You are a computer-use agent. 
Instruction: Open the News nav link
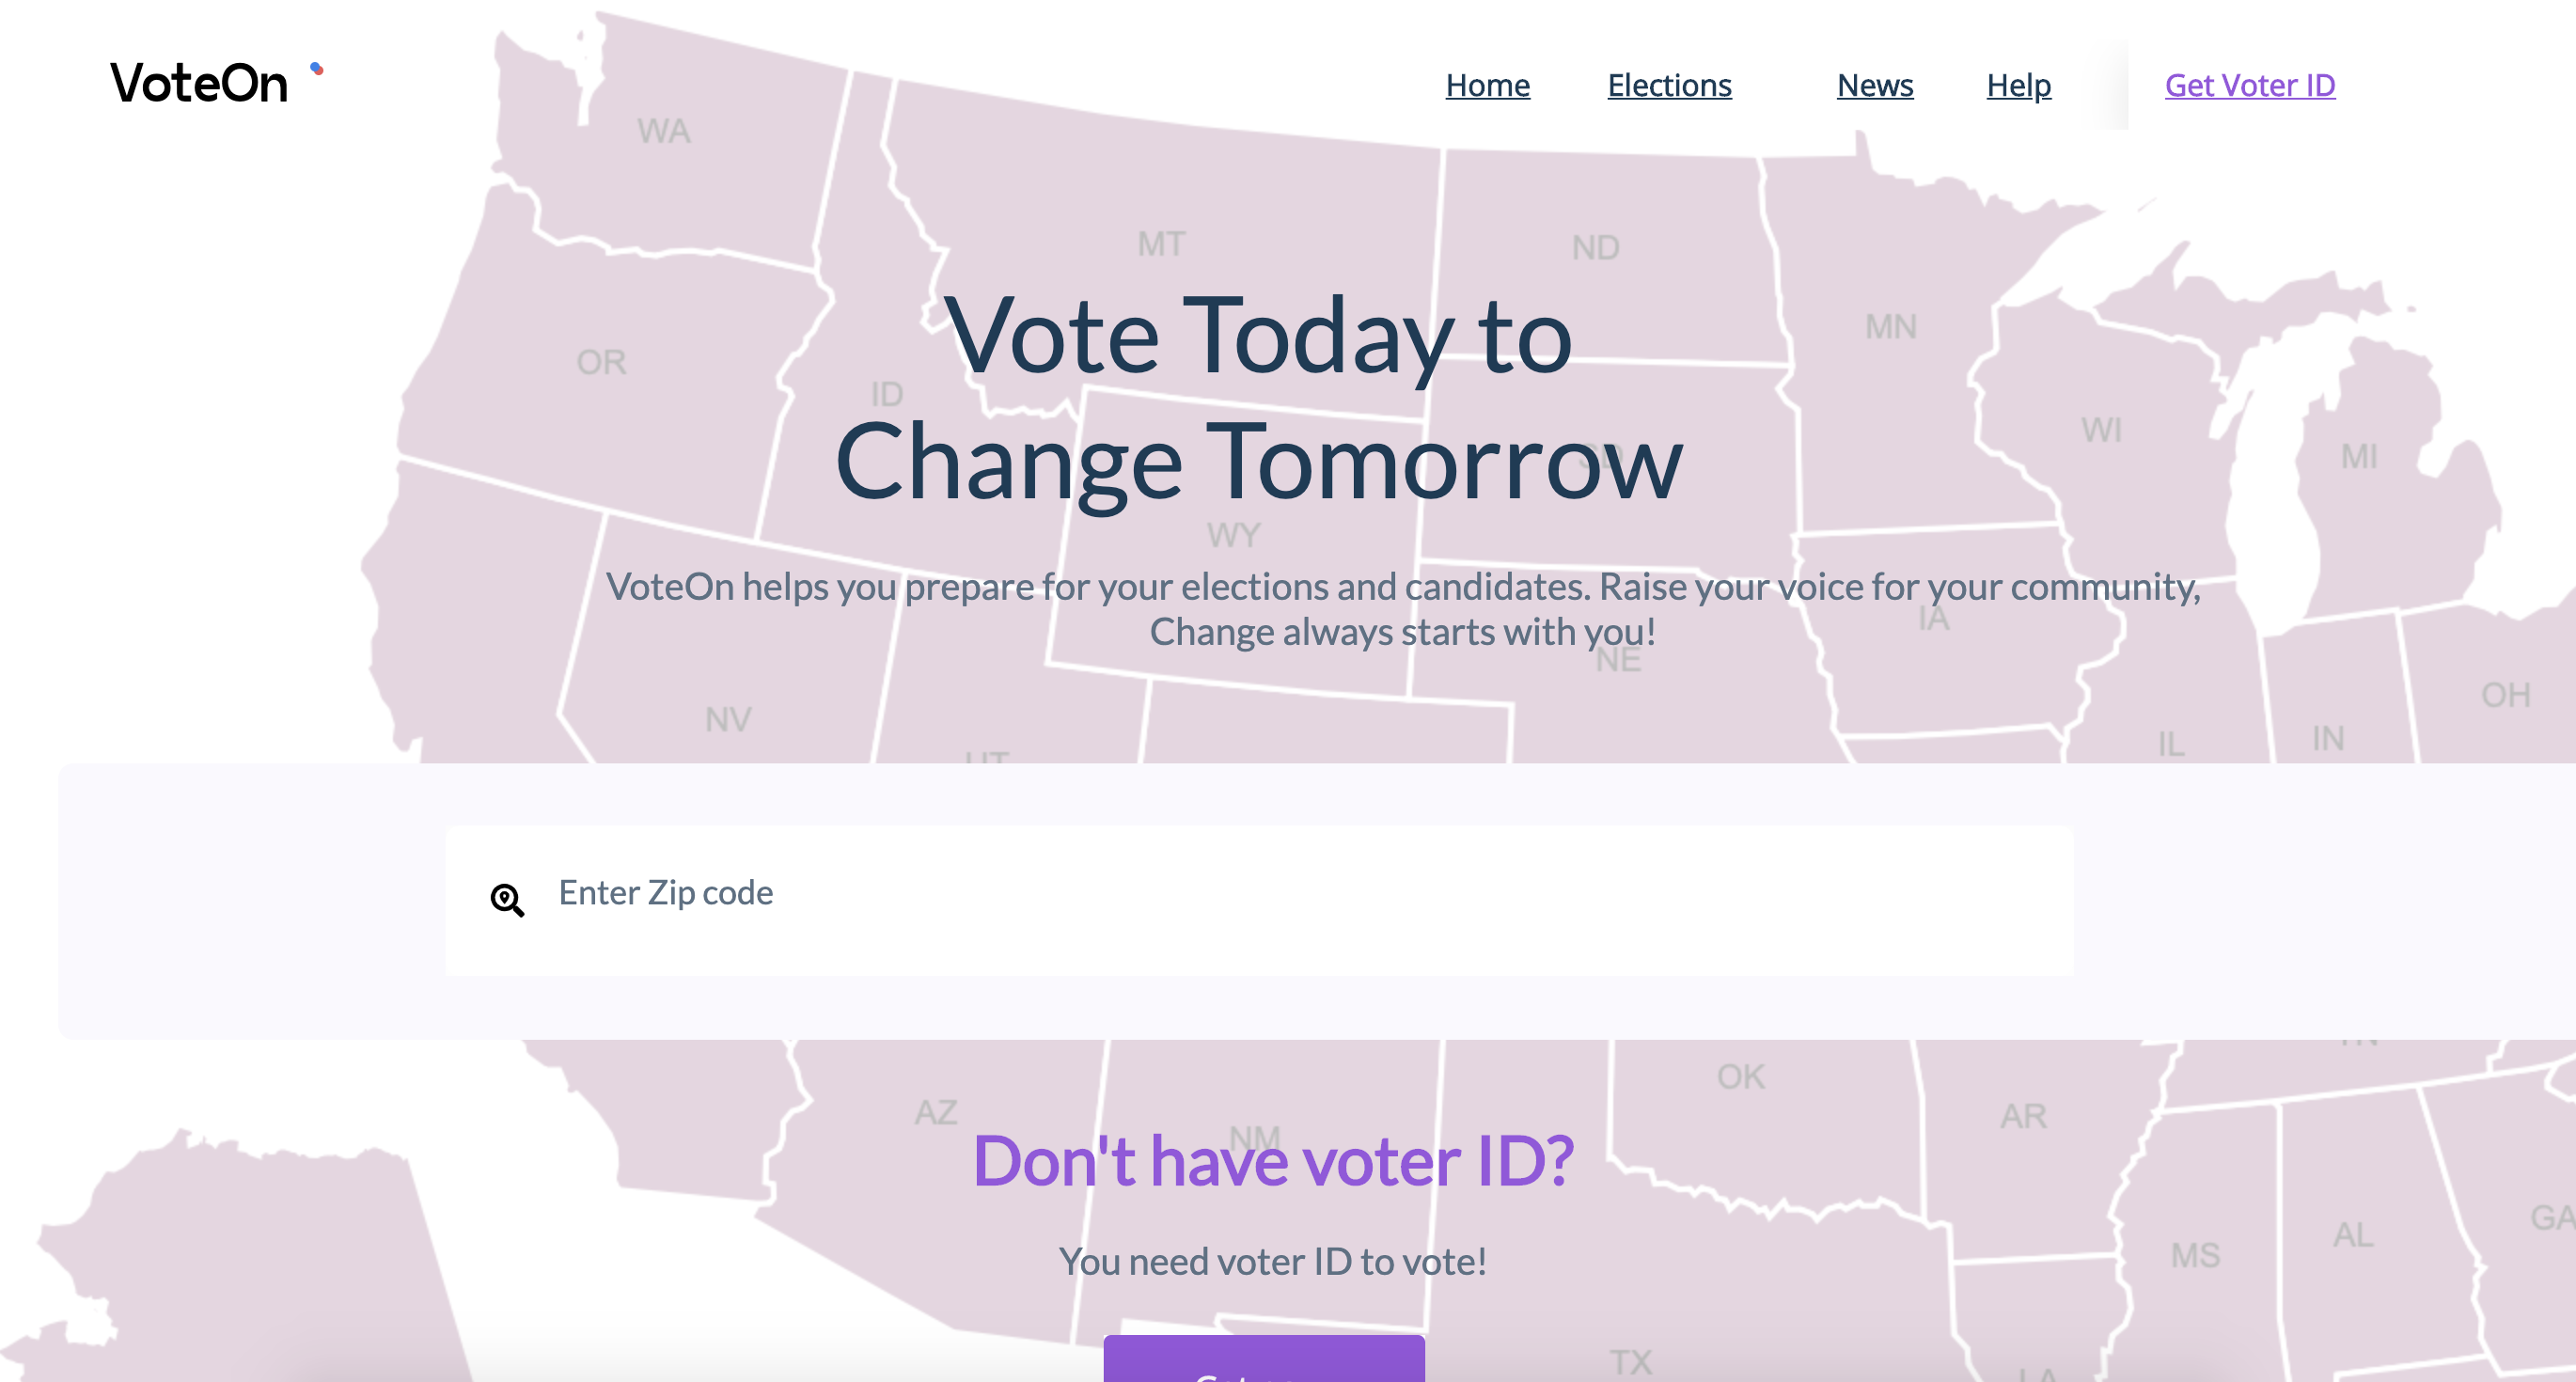point(1874,85)
